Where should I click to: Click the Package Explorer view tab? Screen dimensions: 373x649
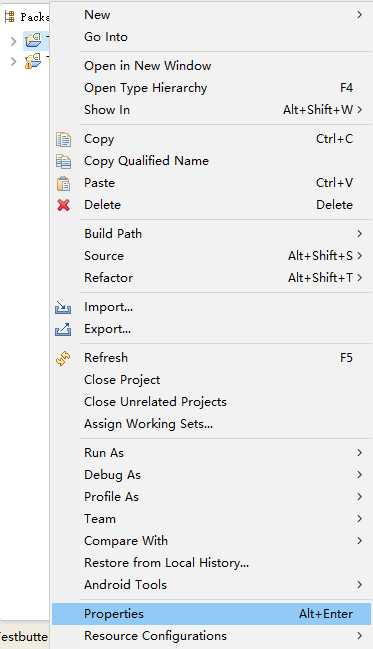[26, 17]
